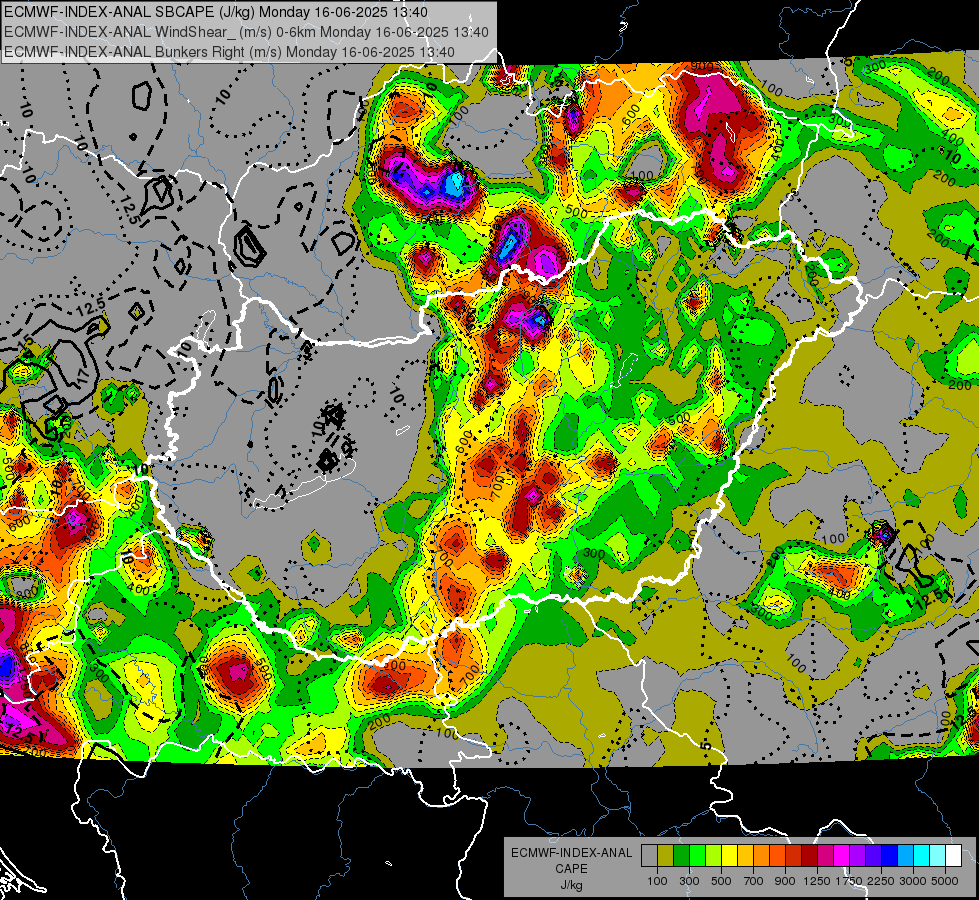Click the magenta swatch in CAPE legend
The width and height of the screenshot is (979, 900).
[841, 856]
